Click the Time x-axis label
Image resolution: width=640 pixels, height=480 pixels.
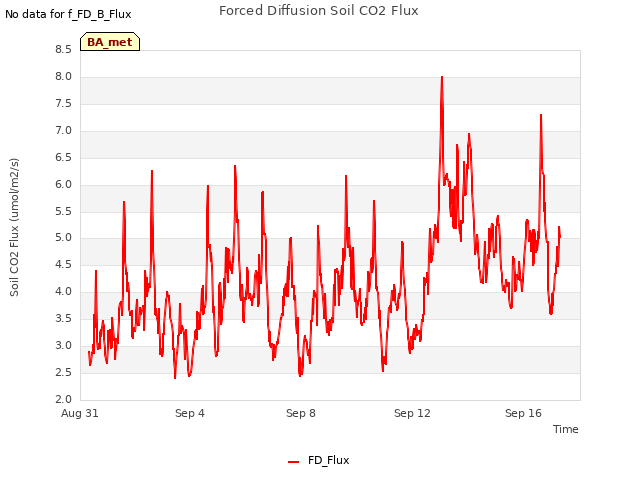pos(565,429)
